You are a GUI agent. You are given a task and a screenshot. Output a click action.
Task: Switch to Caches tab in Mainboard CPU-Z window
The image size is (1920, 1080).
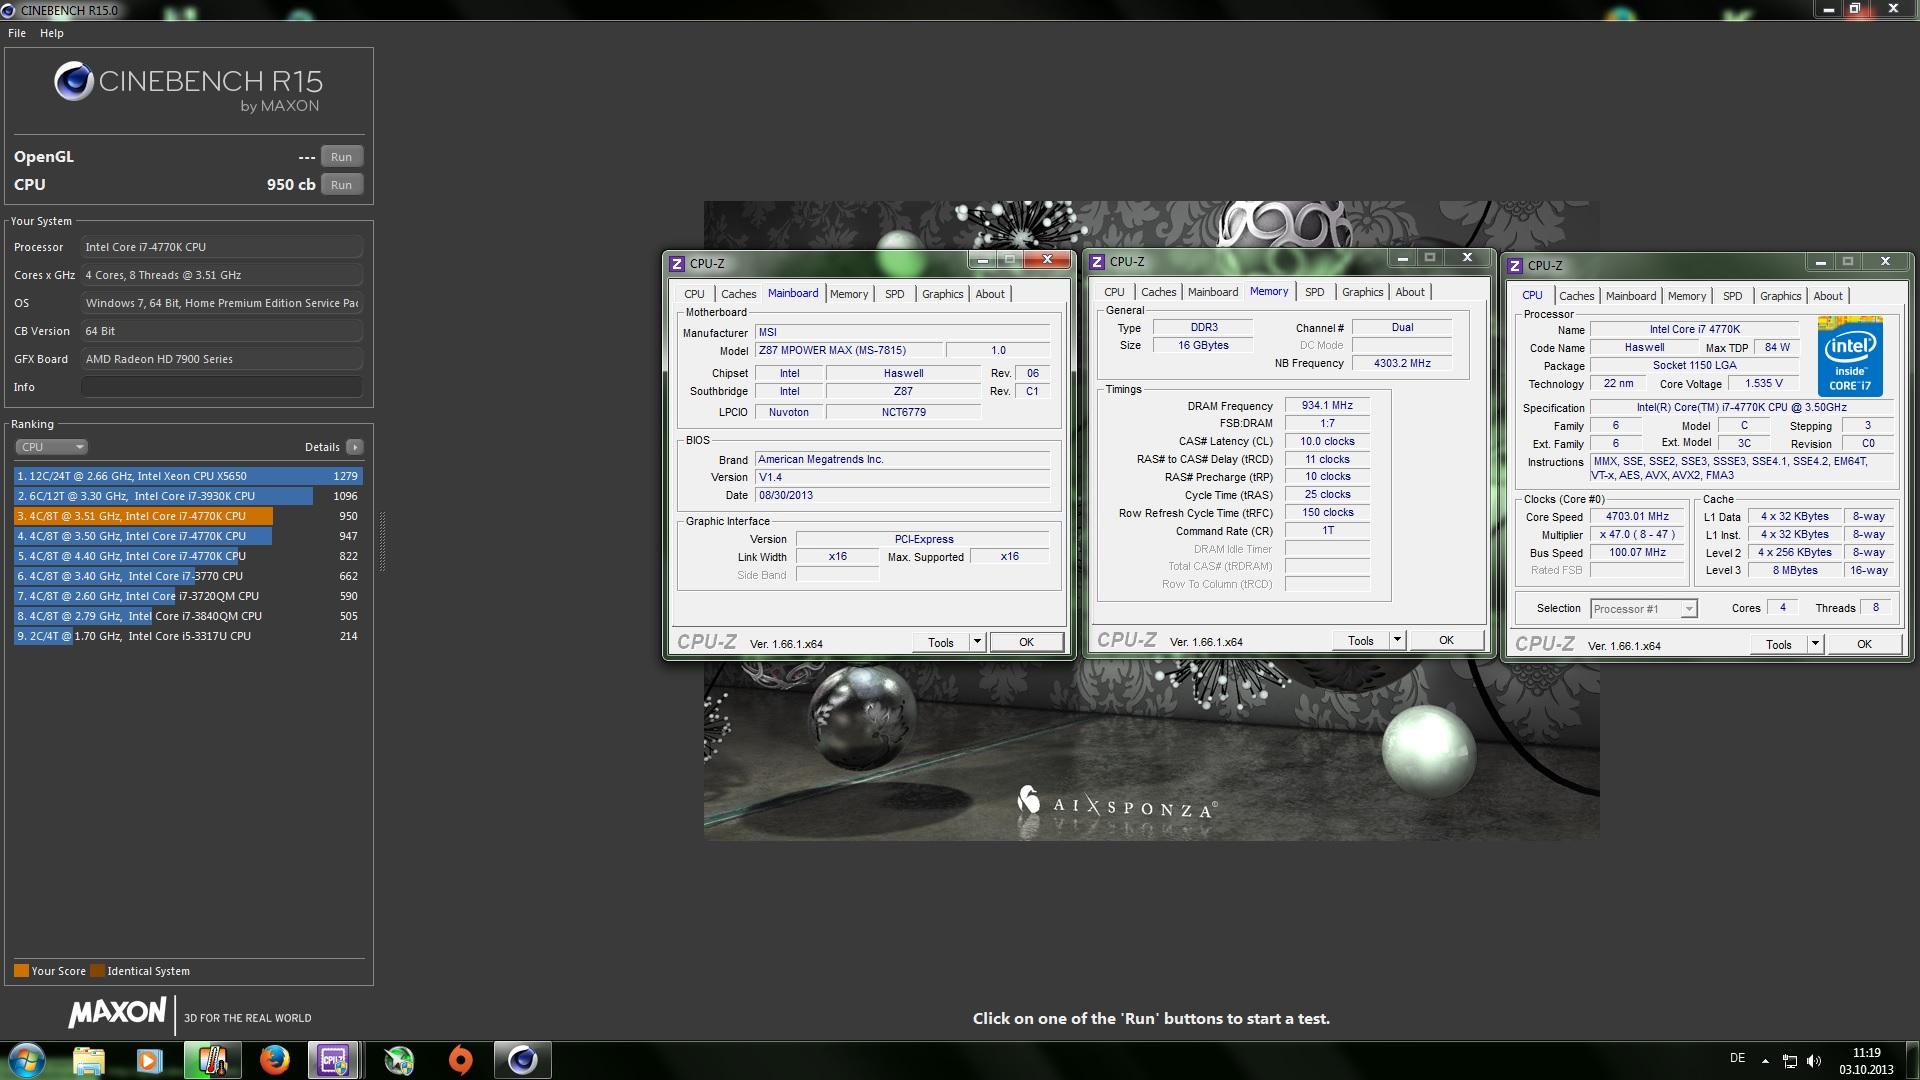[x=739, y=294]
